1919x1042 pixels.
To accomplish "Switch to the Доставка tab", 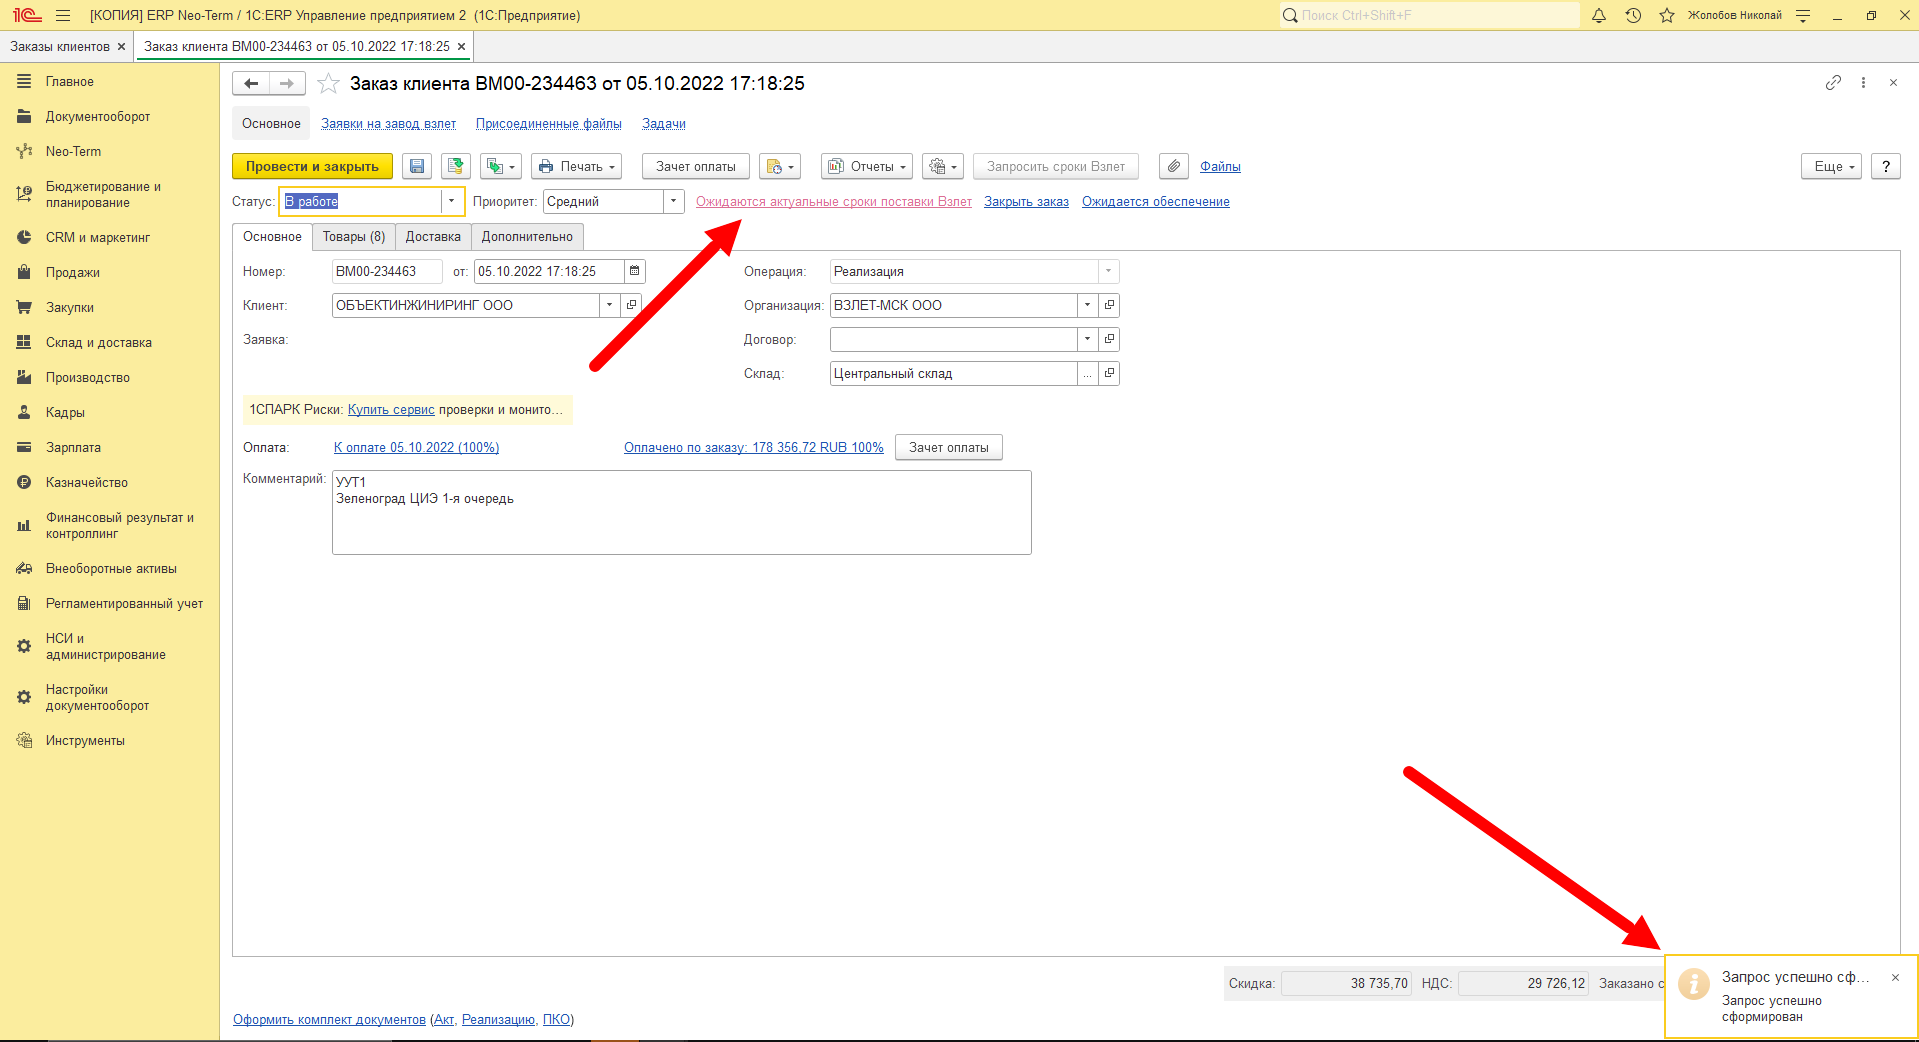I will 433,237.
